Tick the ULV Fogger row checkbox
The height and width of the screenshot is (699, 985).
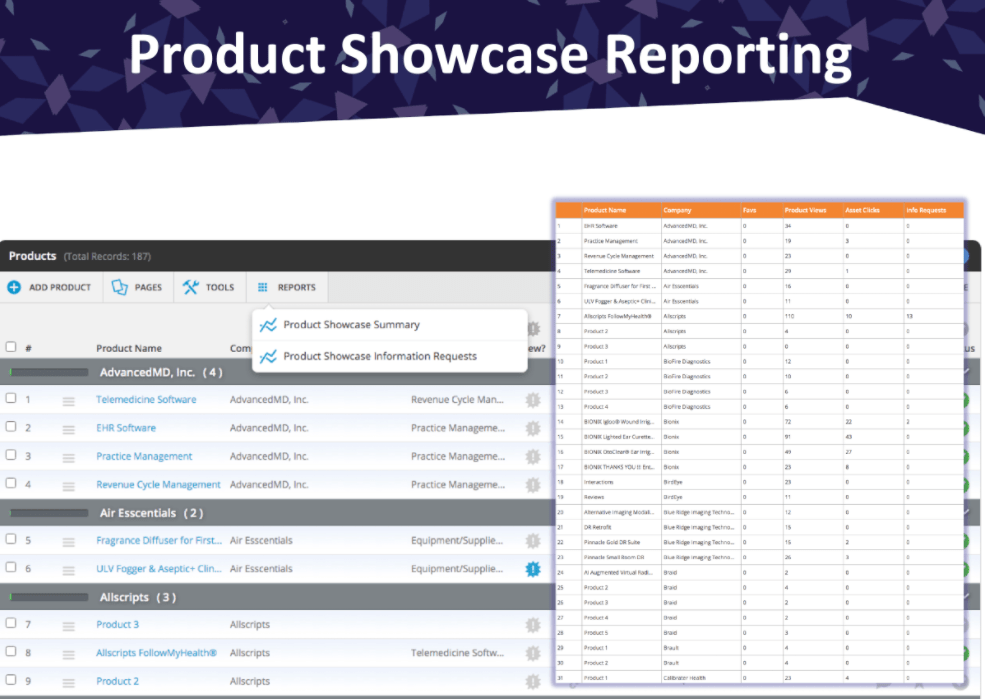point(11,567)
